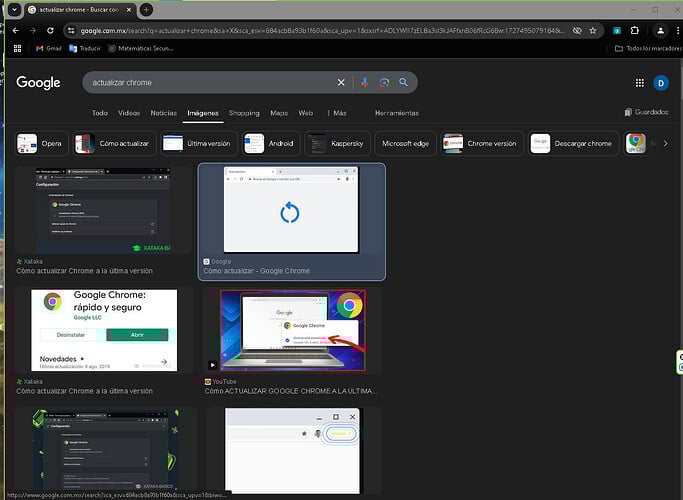
Task: Select the Última versión filter chip
Action: point(199,143)
